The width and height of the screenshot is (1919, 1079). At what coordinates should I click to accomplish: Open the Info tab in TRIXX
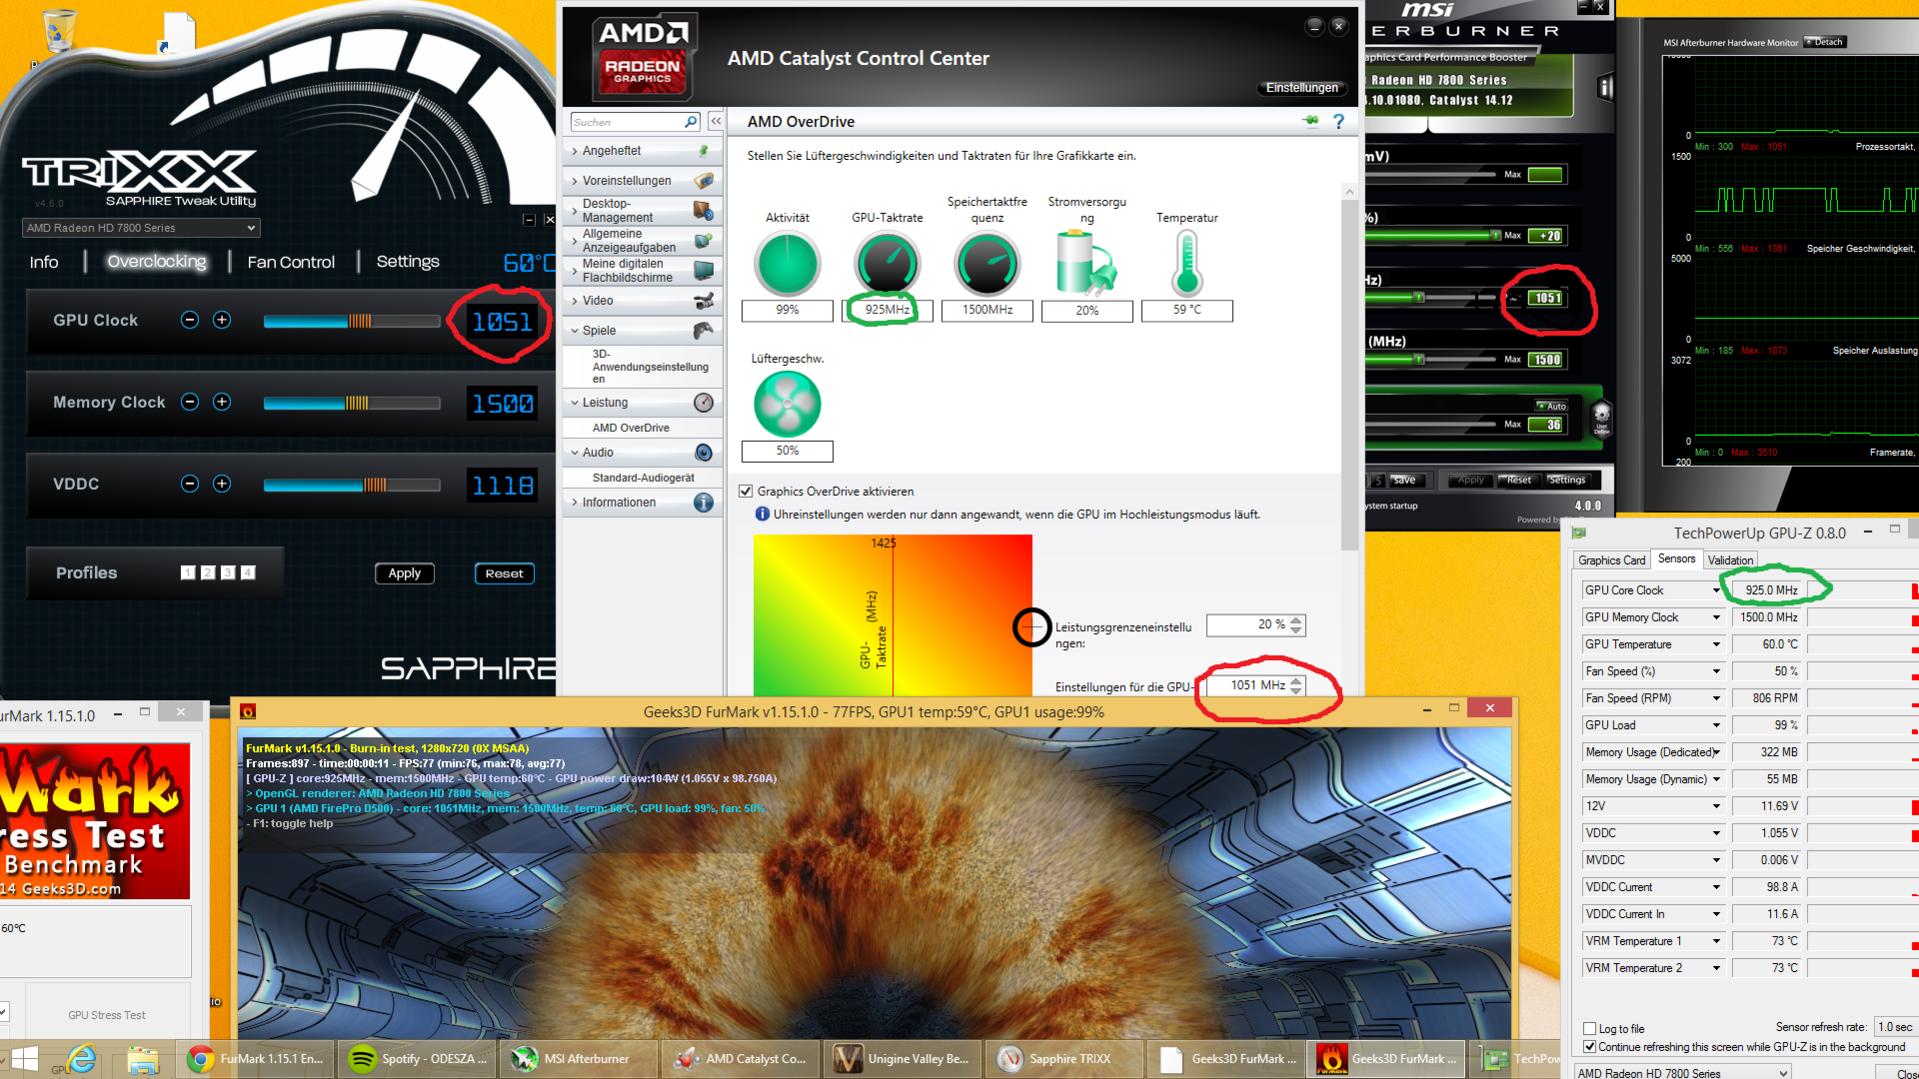(44, 262)
